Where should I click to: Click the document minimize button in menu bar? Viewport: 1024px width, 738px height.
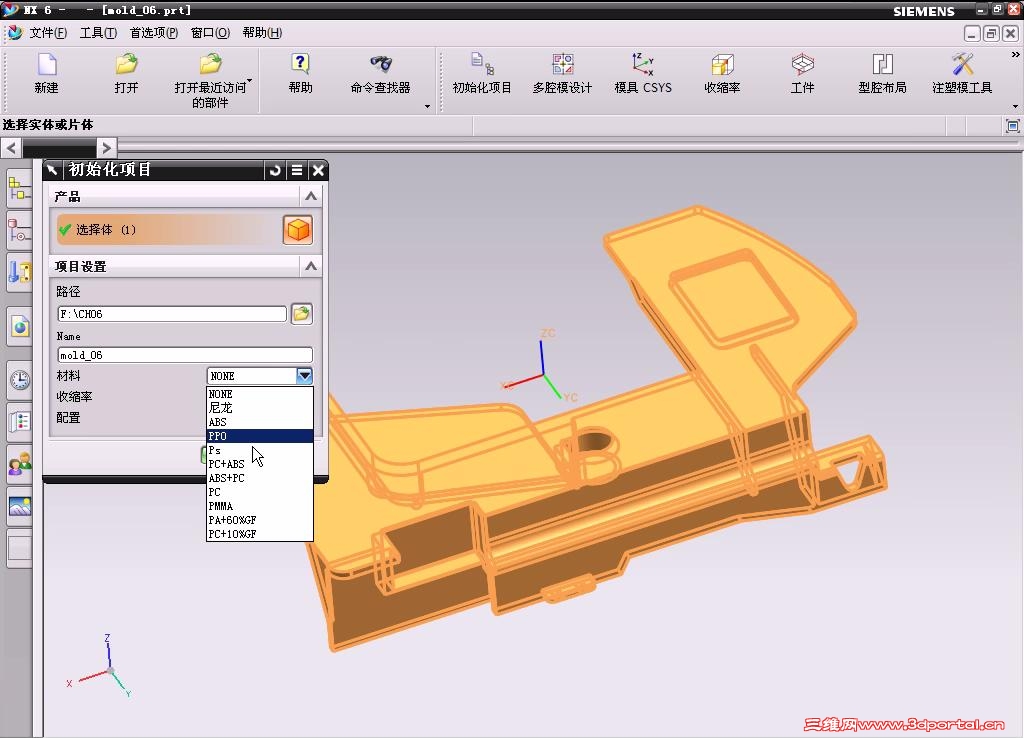click(972, 33)
